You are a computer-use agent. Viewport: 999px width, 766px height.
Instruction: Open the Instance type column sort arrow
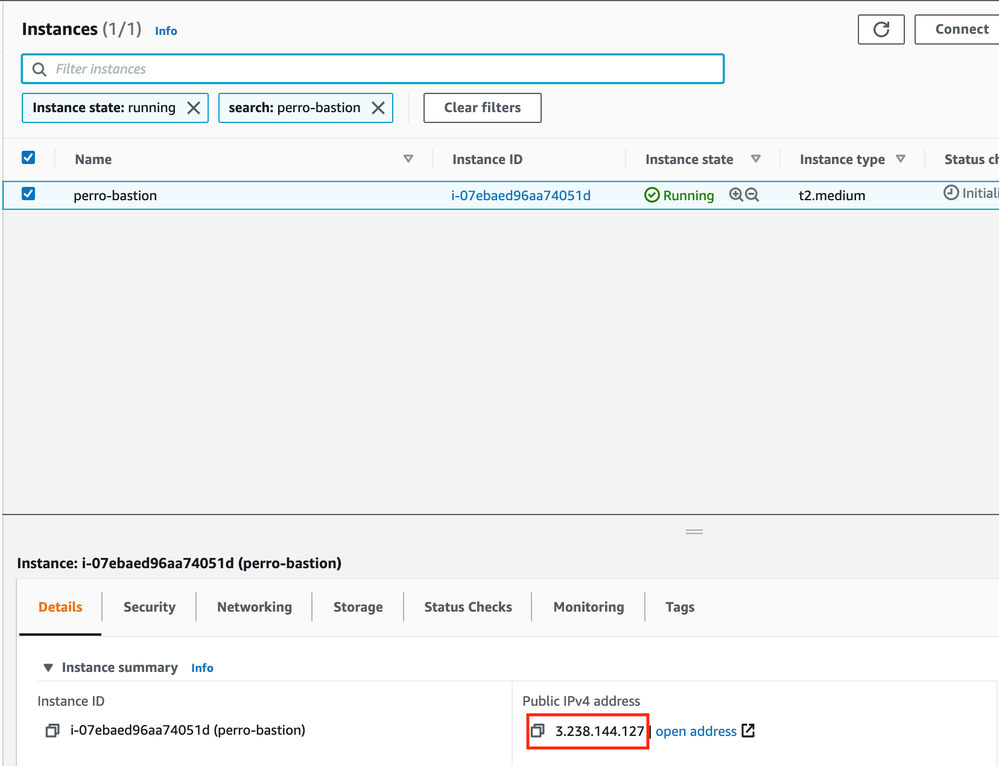tap(900, 159)
